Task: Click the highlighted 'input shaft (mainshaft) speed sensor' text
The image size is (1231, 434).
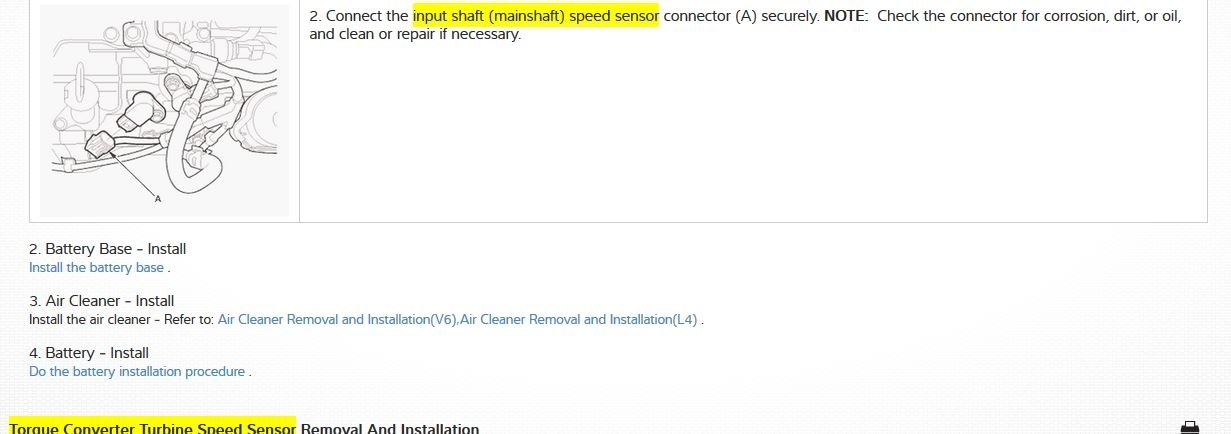Action: tap(535, 16)
